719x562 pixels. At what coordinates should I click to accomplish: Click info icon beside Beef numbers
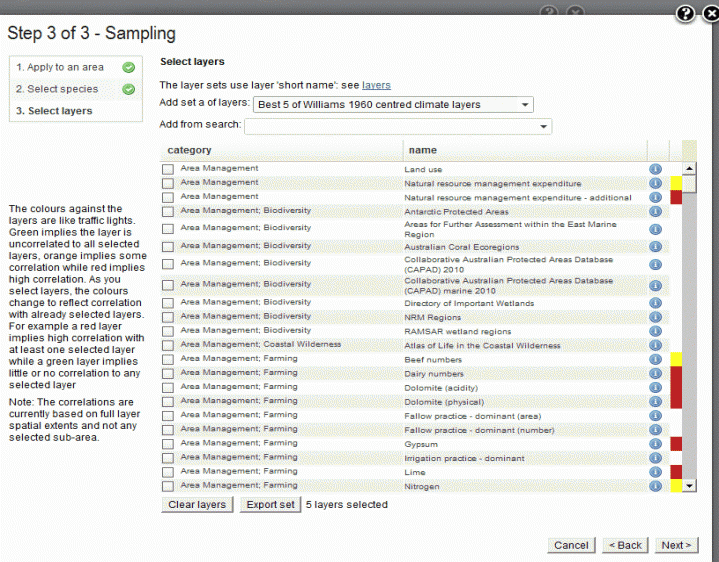[656, 359]
